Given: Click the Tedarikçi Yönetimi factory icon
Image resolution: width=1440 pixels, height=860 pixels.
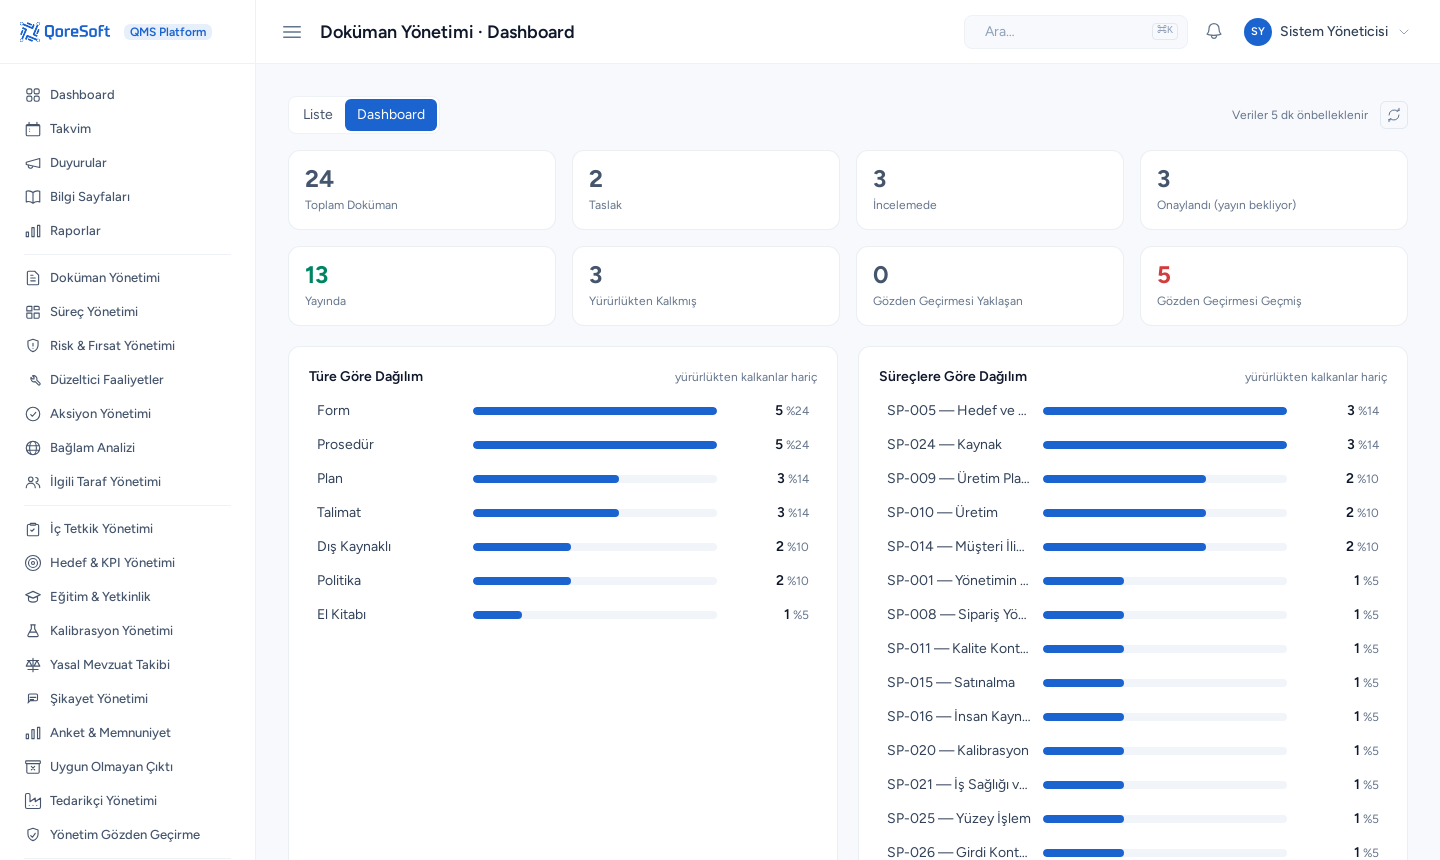Looking at the screenshot, I should tap(33, 801).
